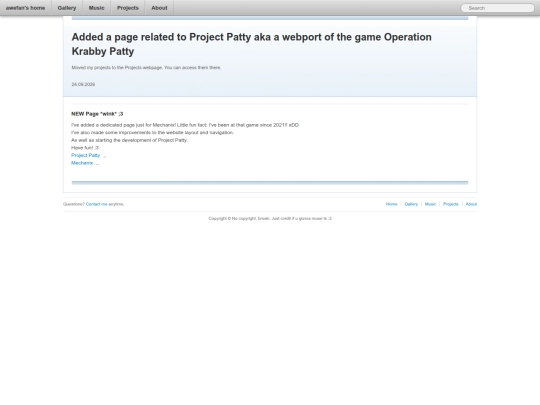Click the 'Have fun! ;3' line

[x=85, y=148]
